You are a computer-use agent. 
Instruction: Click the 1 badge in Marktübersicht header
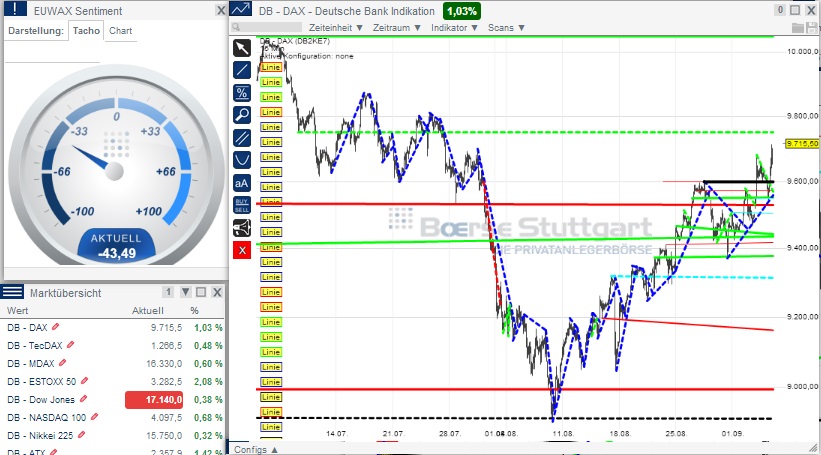coord(168,292)
